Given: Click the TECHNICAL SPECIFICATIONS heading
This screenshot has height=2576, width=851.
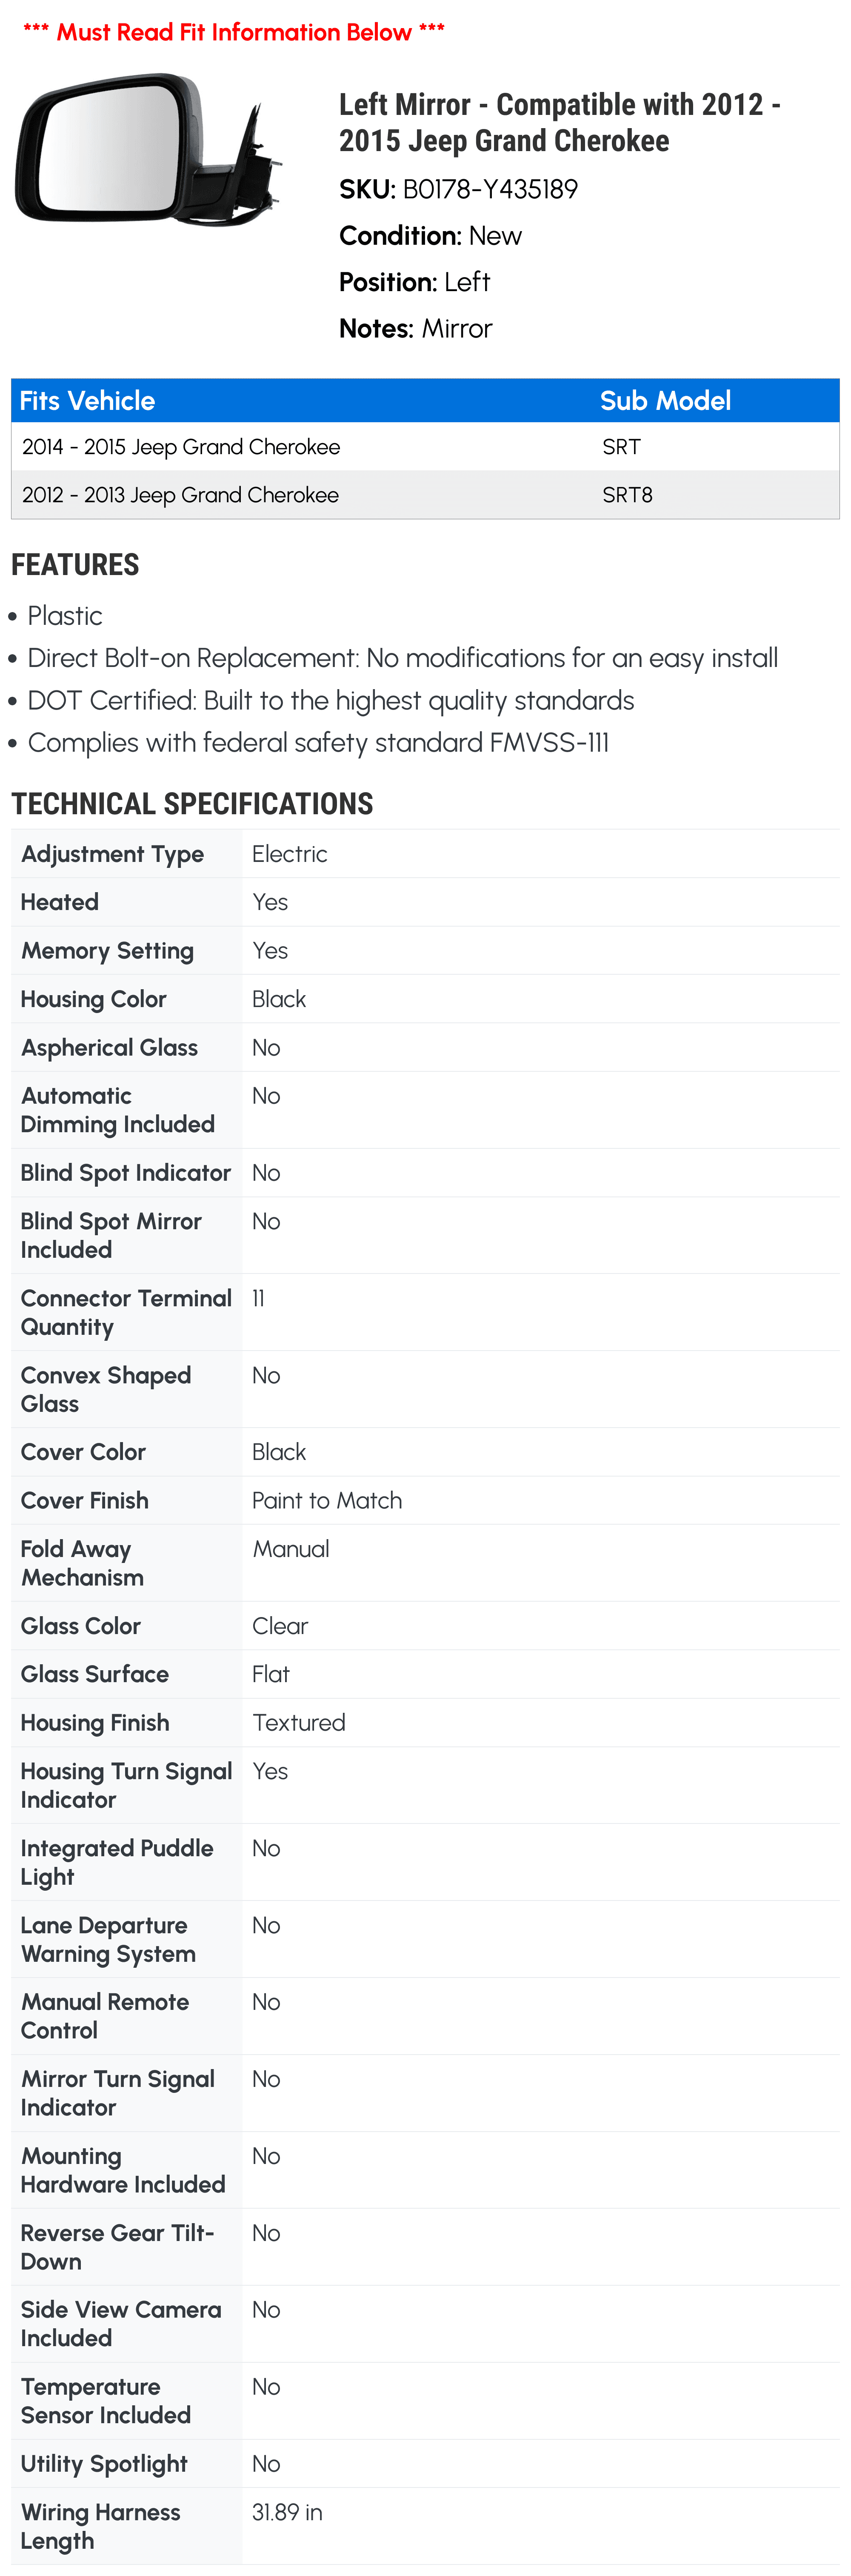Looking at the screenshot, I should point(192,804).
